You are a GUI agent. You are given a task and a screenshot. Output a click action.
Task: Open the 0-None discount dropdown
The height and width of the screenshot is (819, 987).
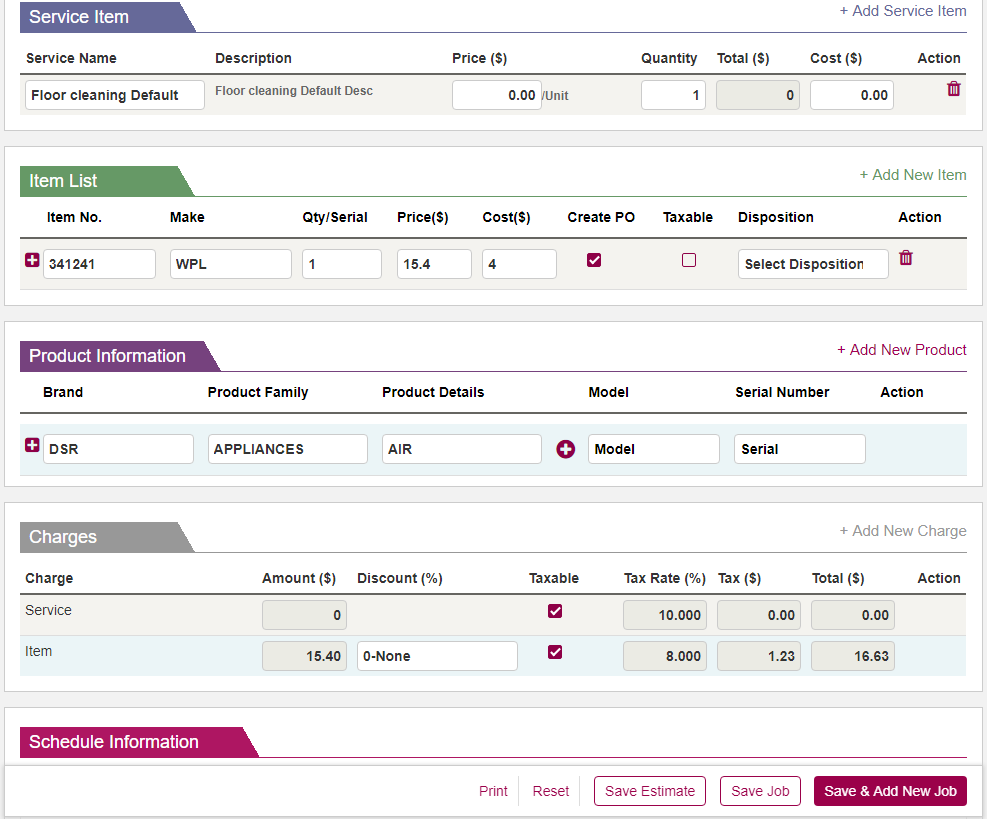437,656
